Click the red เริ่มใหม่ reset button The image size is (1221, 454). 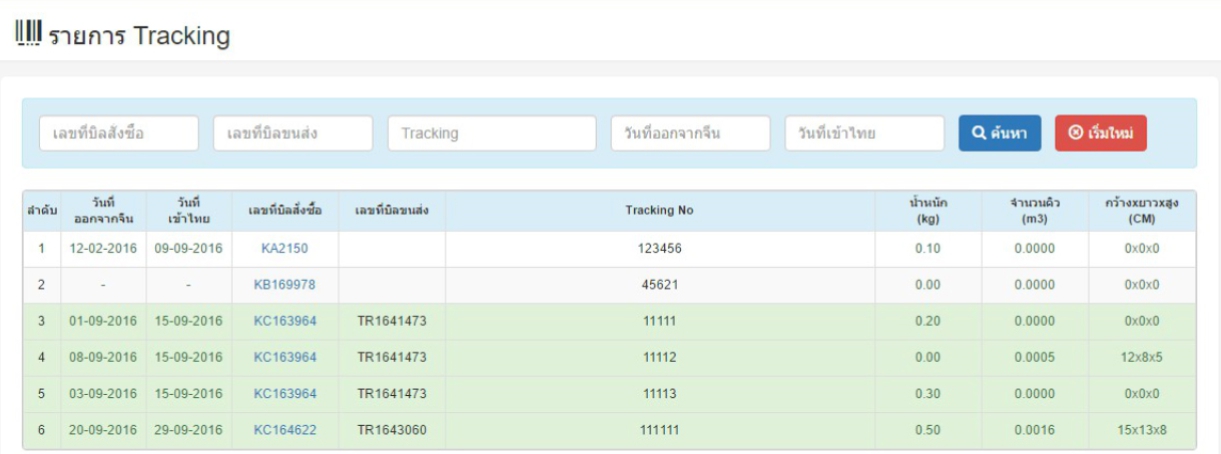click(x=1101, y=134)
